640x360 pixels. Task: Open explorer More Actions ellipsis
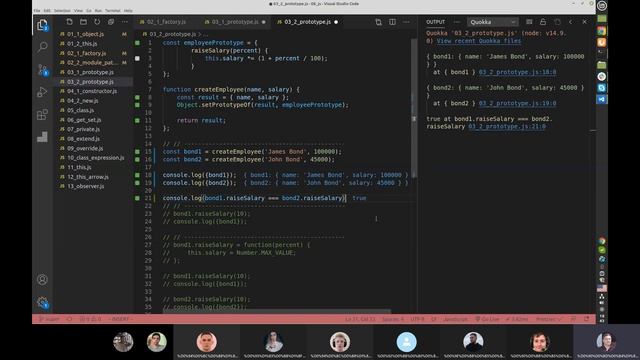[x=125, y=22]
